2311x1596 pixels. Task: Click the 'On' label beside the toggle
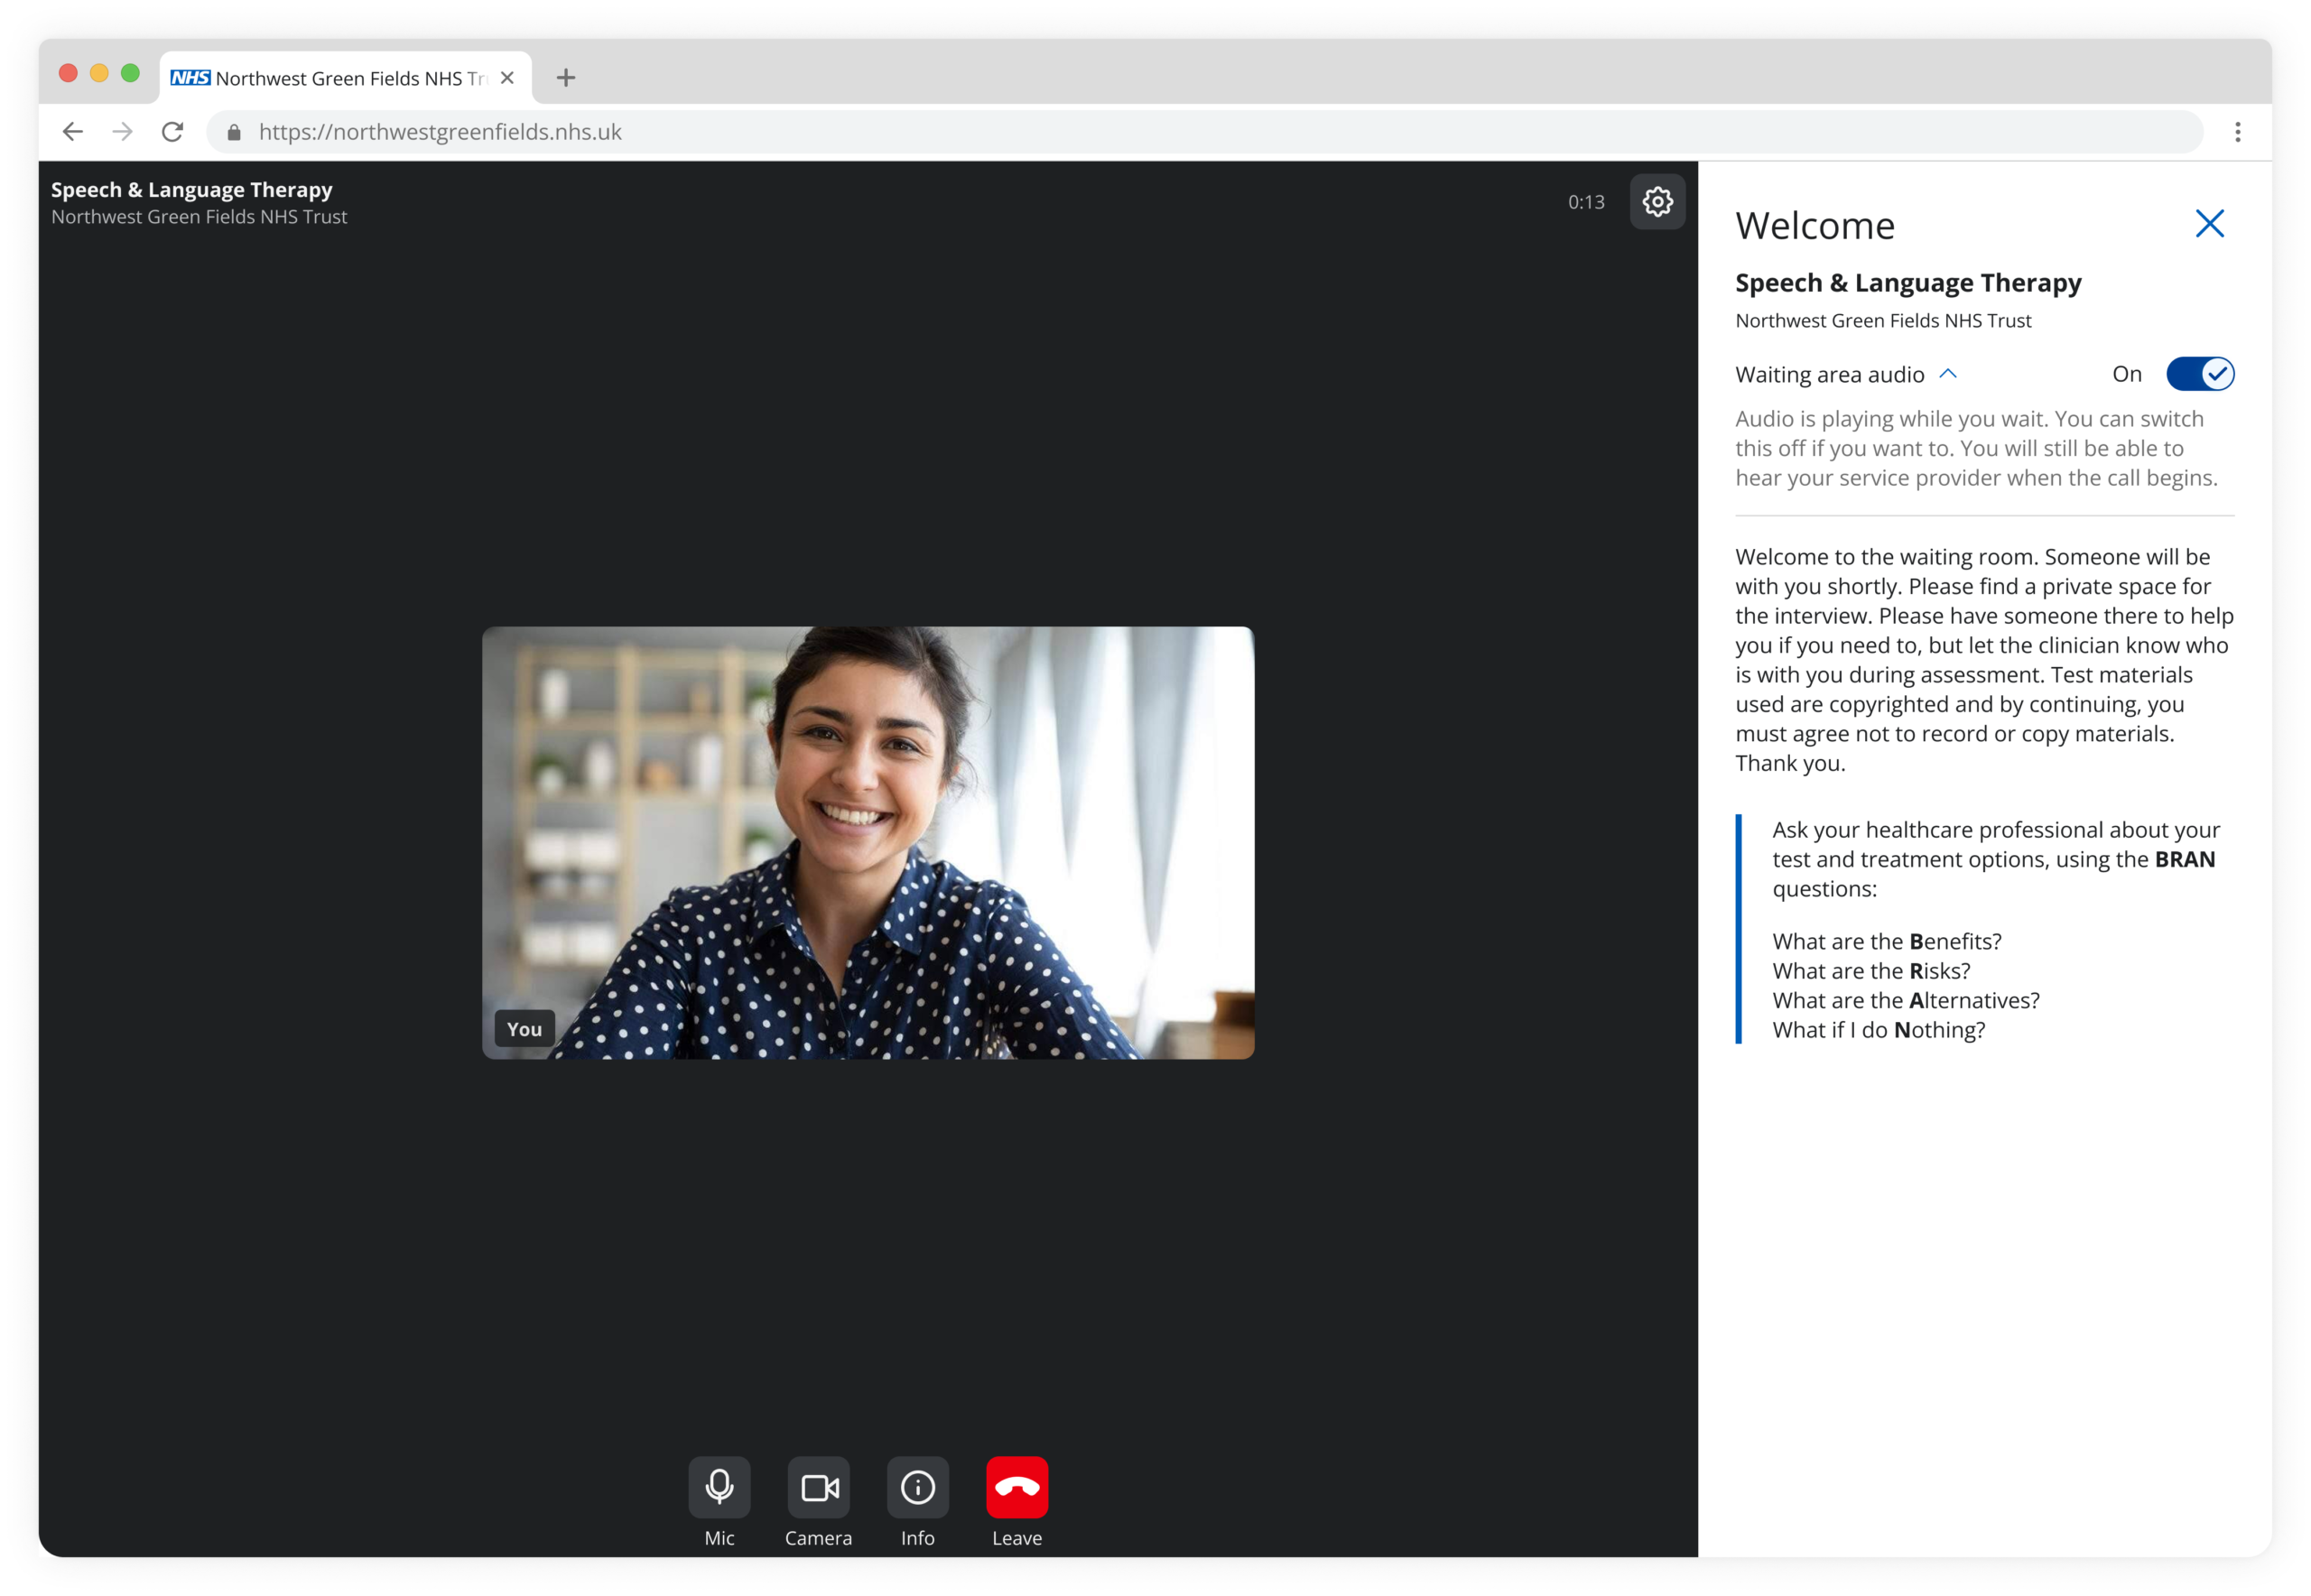pos(2127,374)
